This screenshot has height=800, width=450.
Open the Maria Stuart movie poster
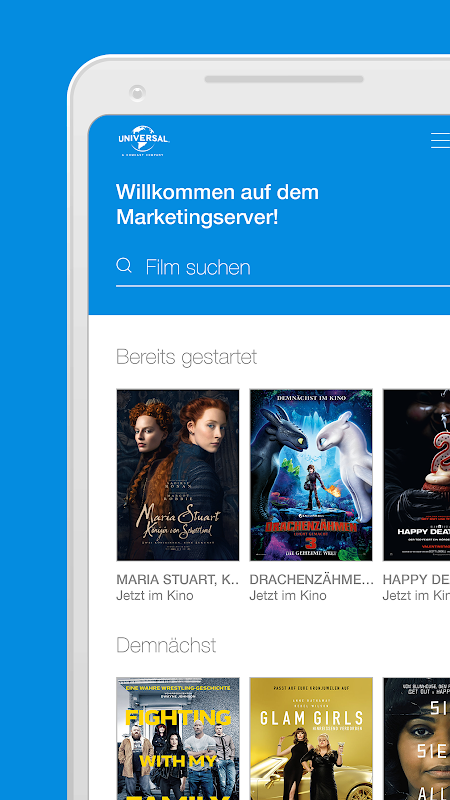tap(178, 475)
